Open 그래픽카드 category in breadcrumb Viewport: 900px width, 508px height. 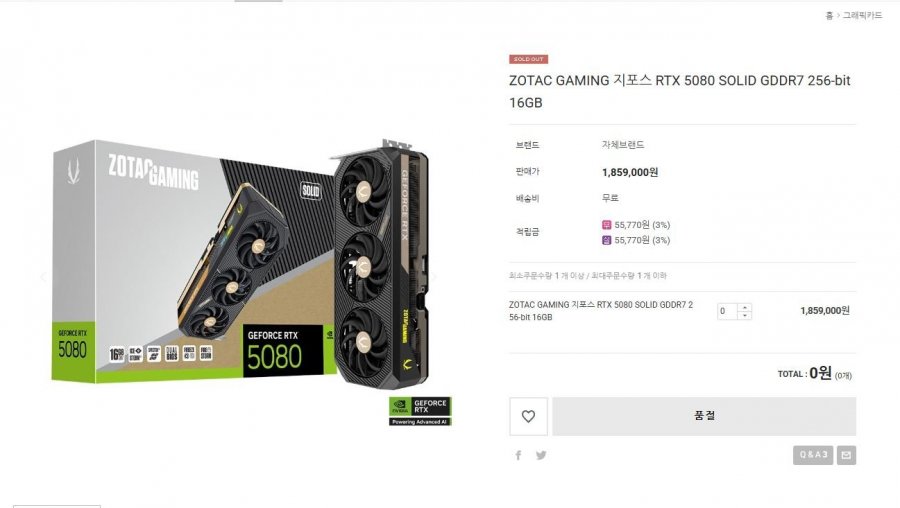pyautogui.click(x=862, y=15)
